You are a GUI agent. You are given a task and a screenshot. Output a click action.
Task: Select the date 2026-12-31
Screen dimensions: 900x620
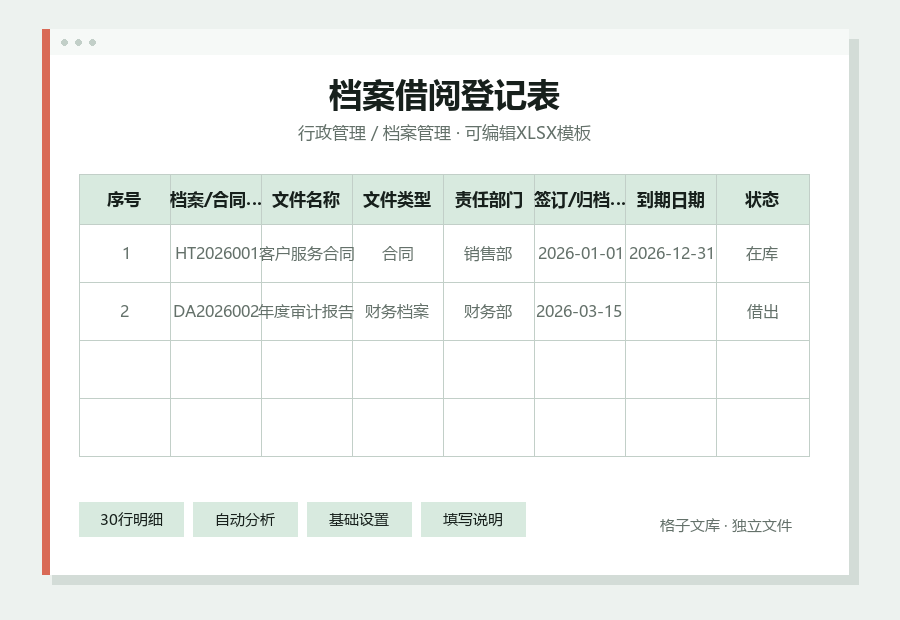click(671, 254)
